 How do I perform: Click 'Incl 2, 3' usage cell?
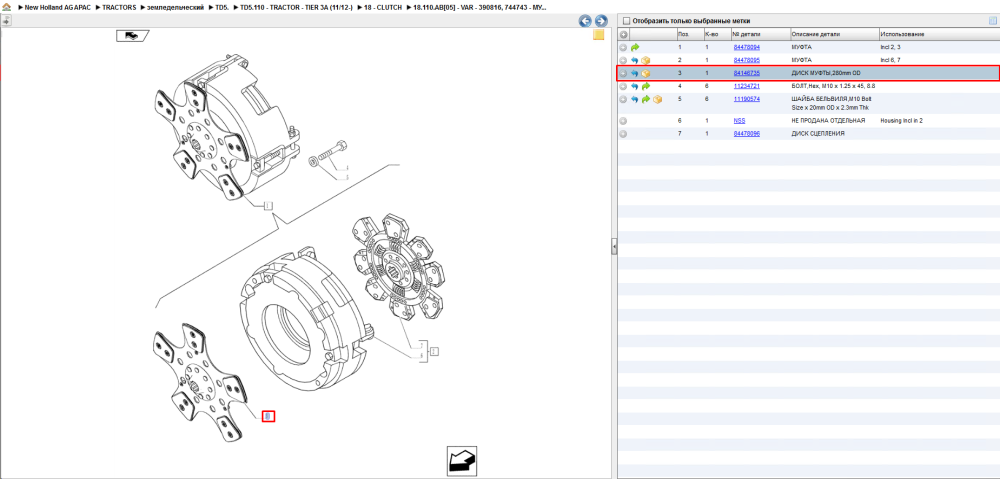(890, 47)
